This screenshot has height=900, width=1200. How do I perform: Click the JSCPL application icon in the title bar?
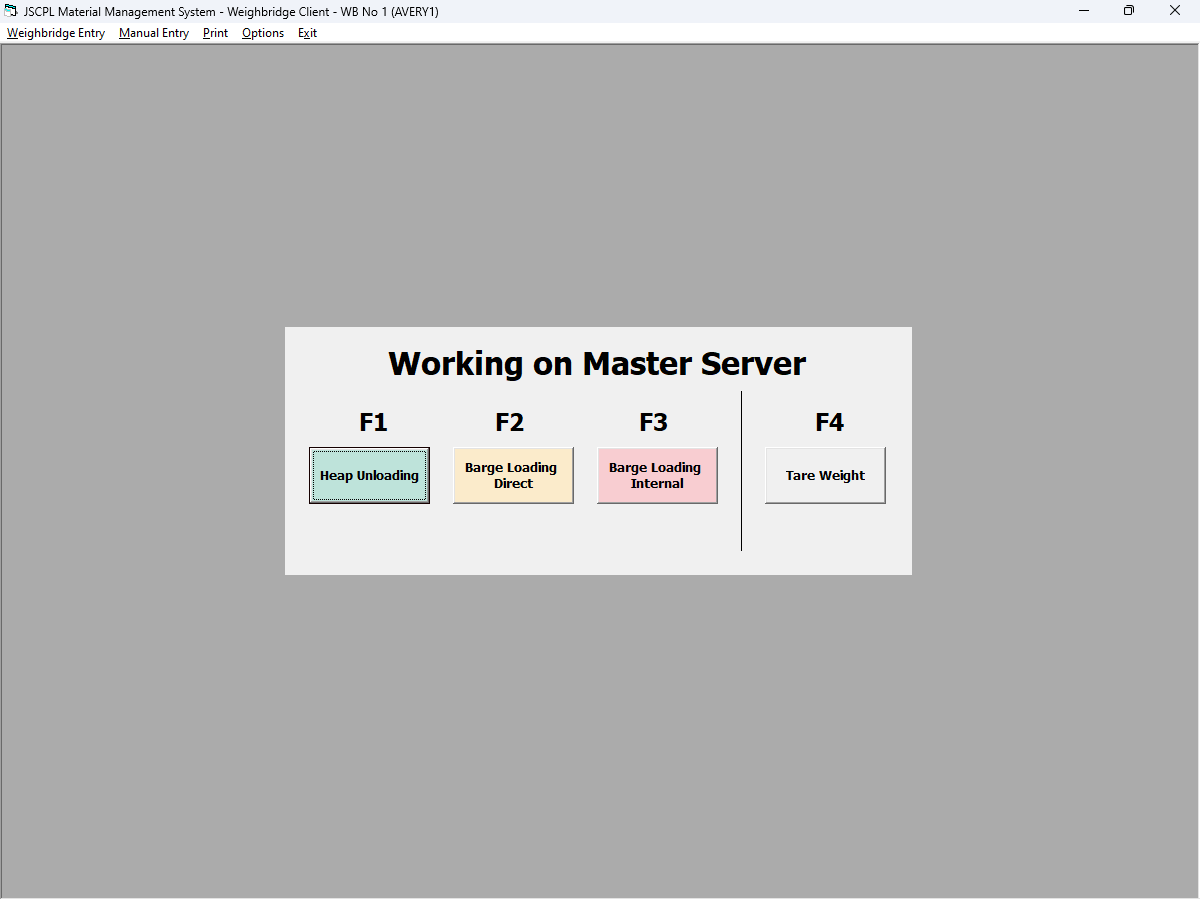coord(11,10)
